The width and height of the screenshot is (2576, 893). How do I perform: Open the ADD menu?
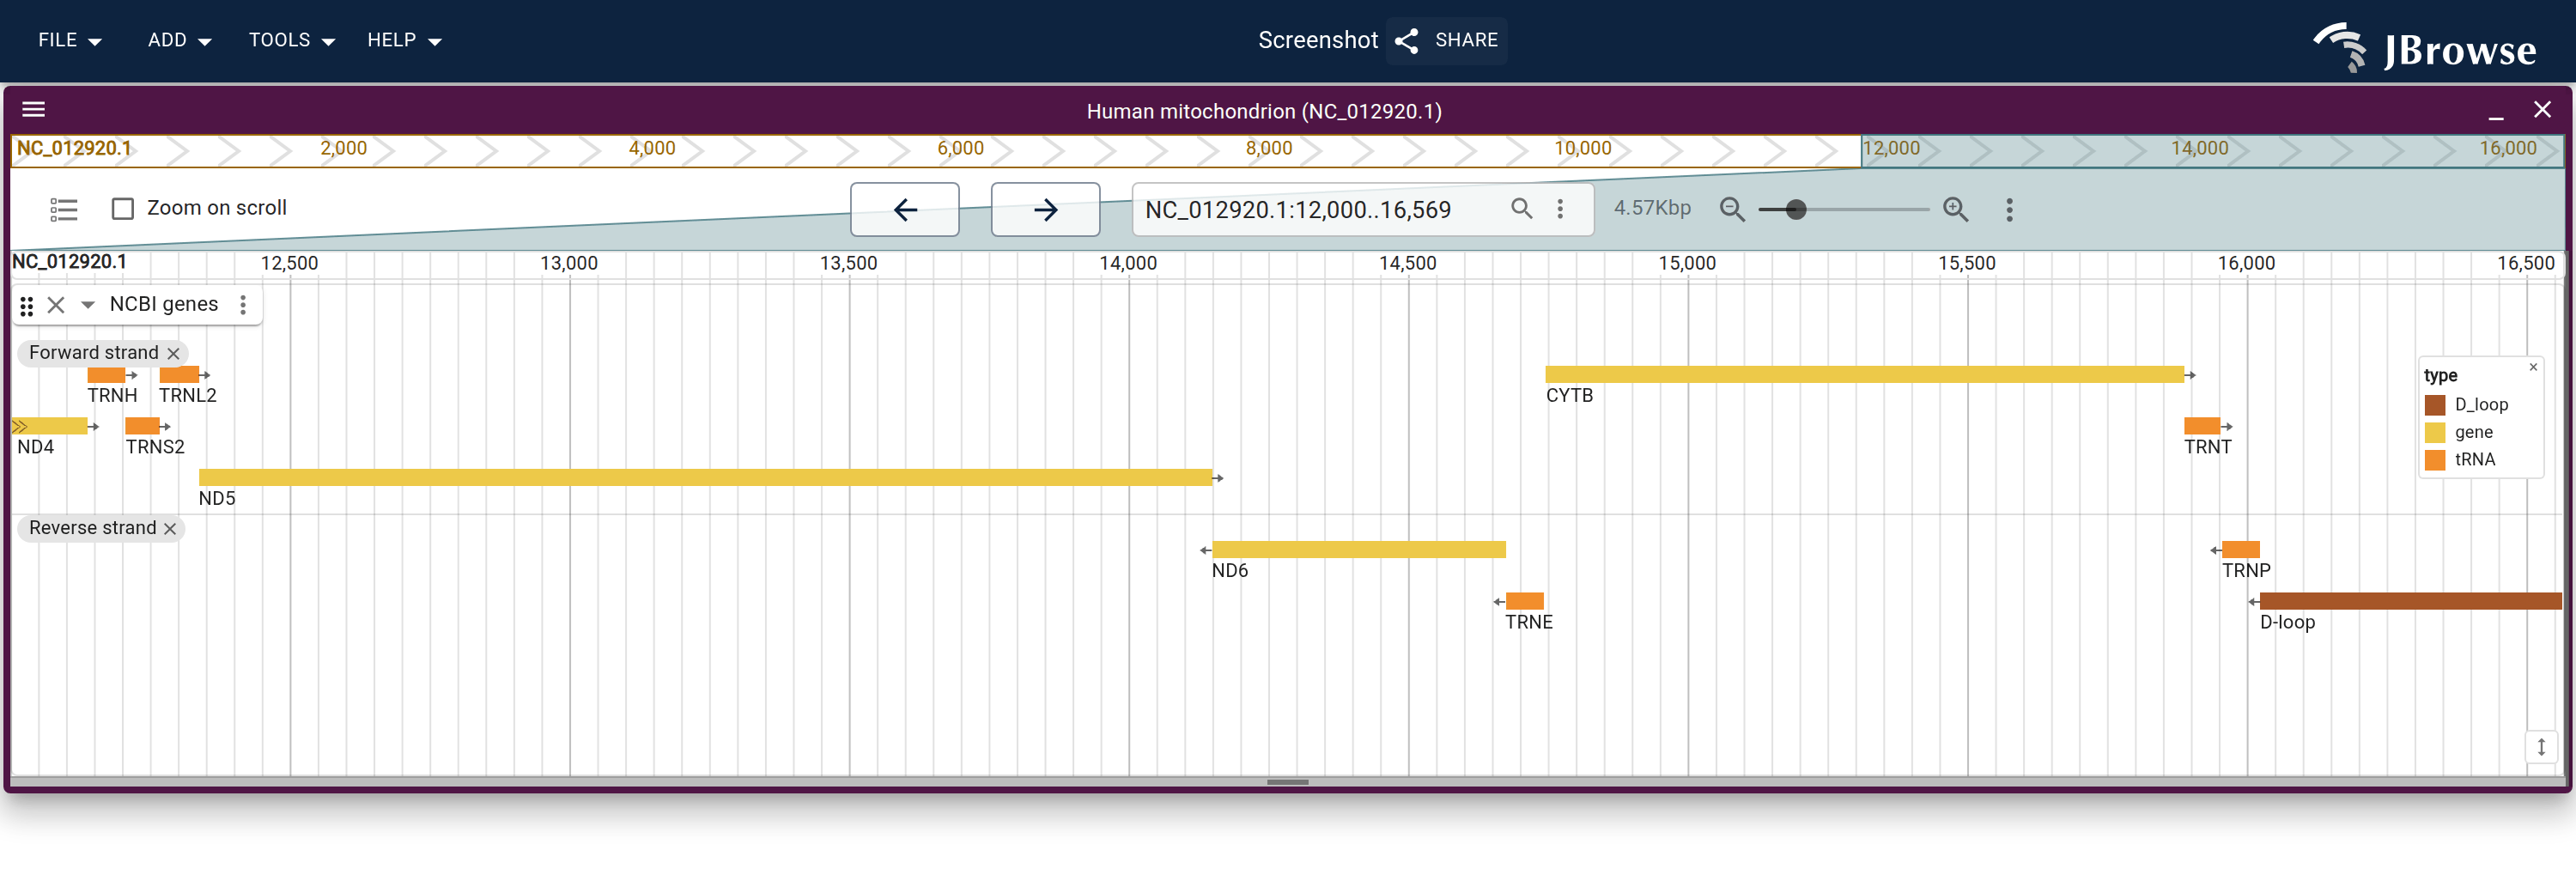[x=179, y=40]
